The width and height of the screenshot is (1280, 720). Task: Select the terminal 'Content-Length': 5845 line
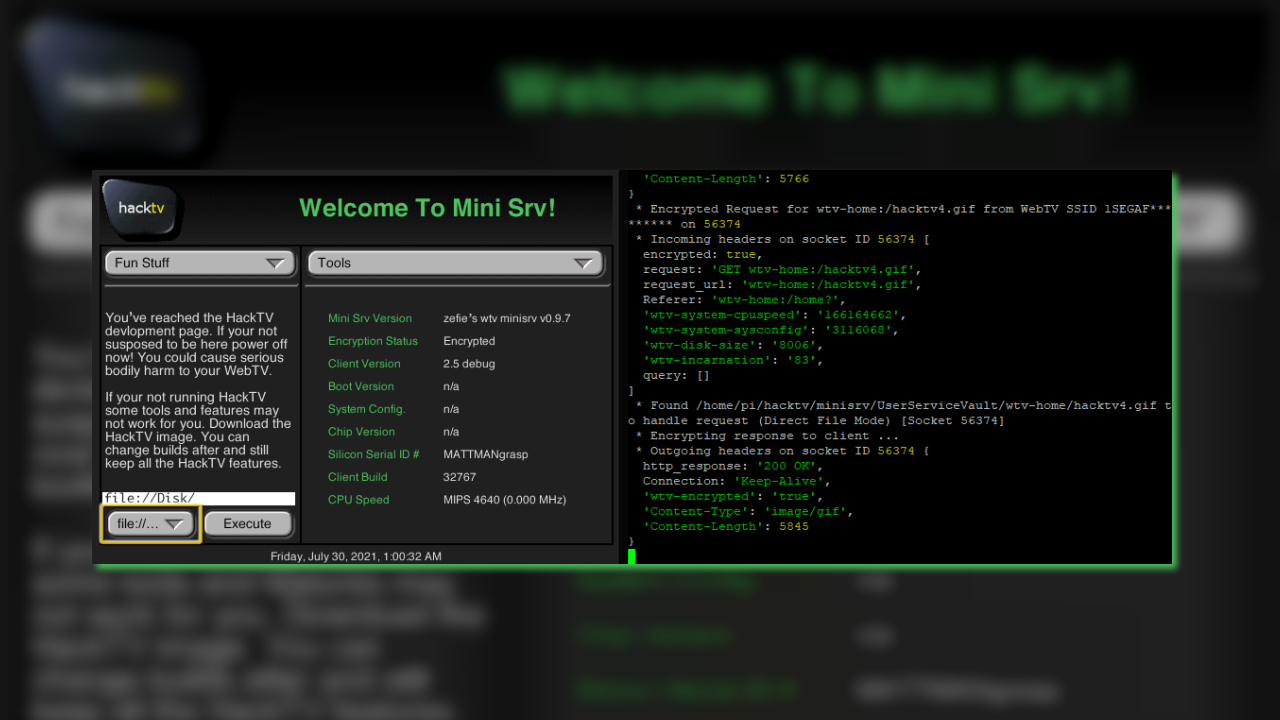tap(726, 527)
